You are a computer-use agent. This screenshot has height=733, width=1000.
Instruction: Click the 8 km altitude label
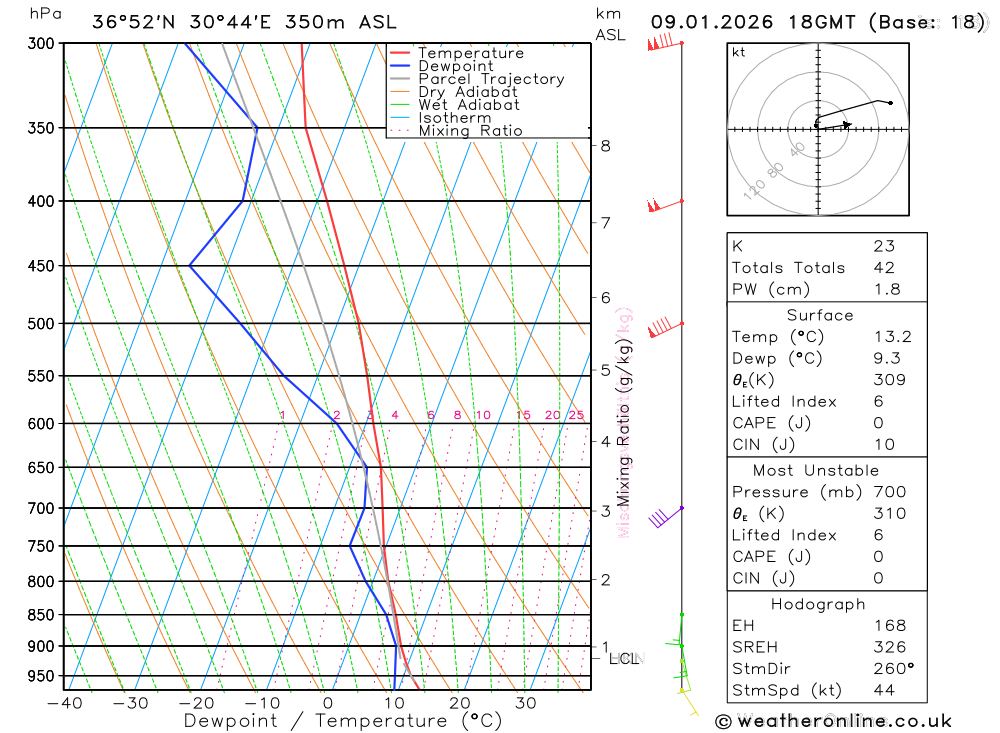(605, 146)
